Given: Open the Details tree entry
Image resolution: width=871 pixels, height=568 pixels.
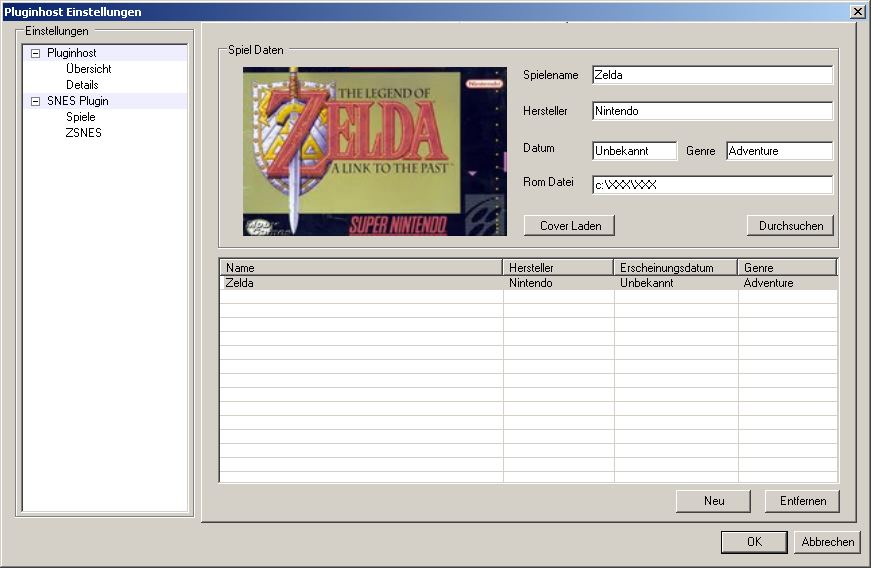Looking at the screenshot, I should [82, 85].
